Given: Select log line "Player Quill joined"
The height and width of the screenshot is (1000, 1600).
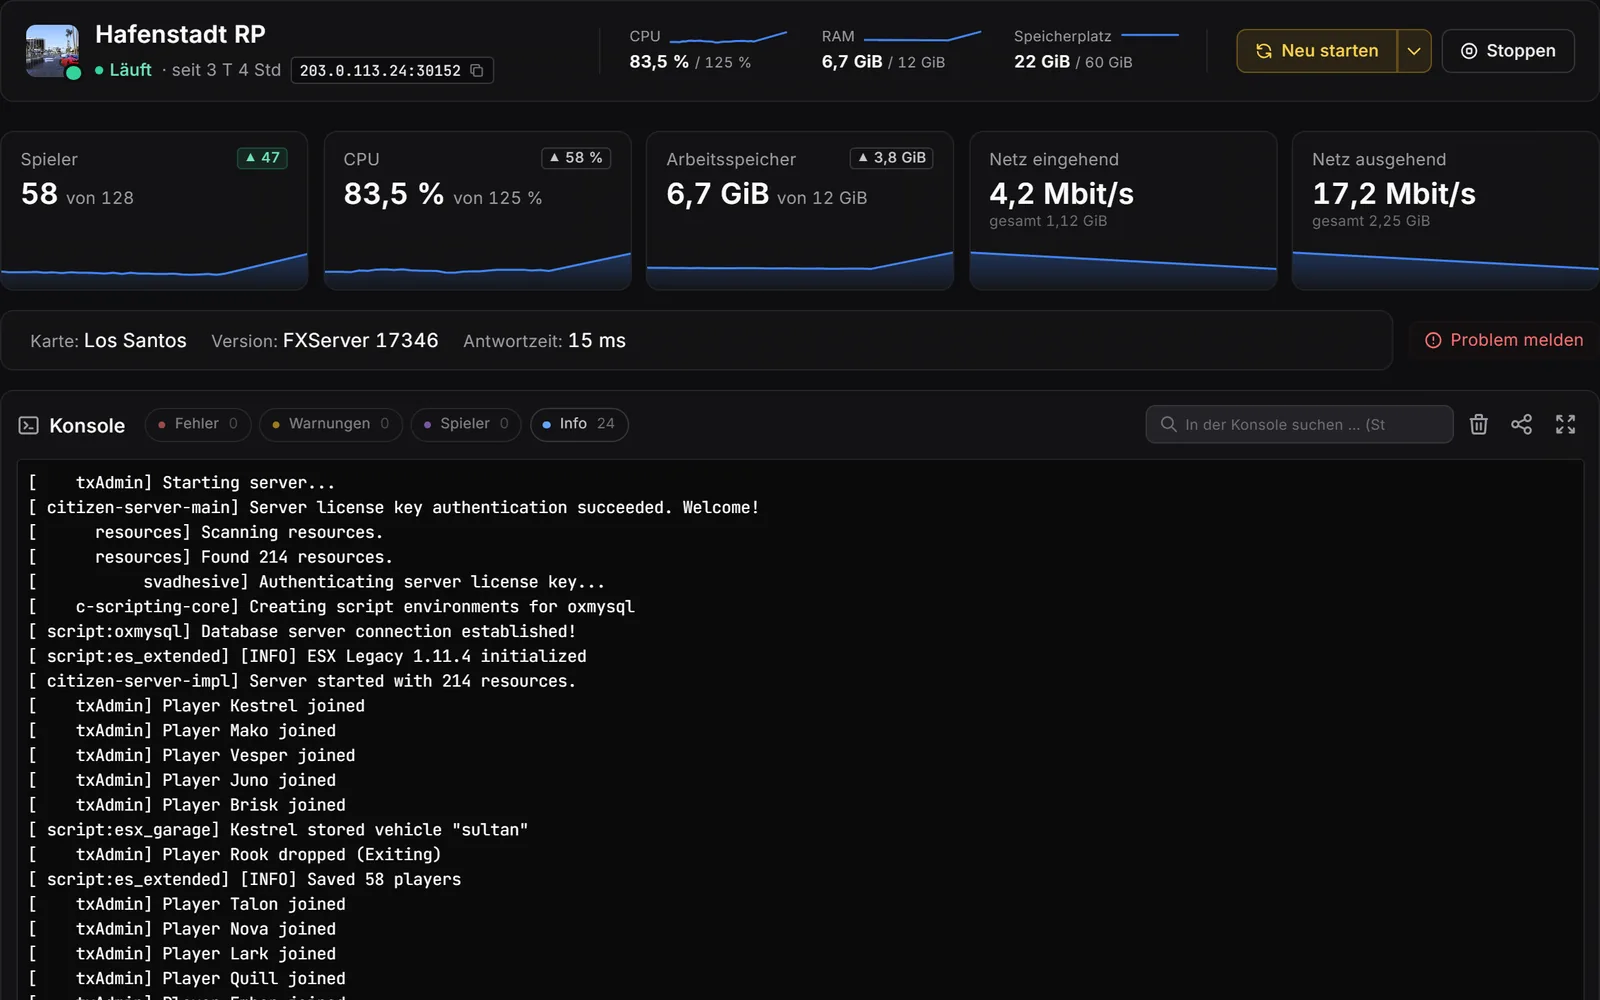Looking at the screenshot, I should 187,979.
